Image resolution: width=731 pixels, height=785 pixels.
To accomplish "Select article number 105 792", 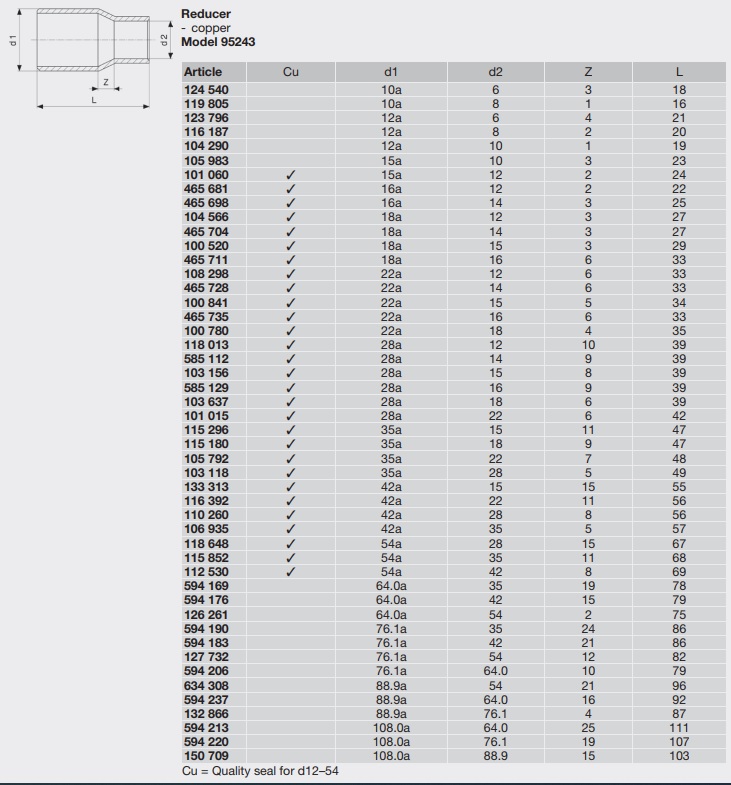I will click(206, 459).
